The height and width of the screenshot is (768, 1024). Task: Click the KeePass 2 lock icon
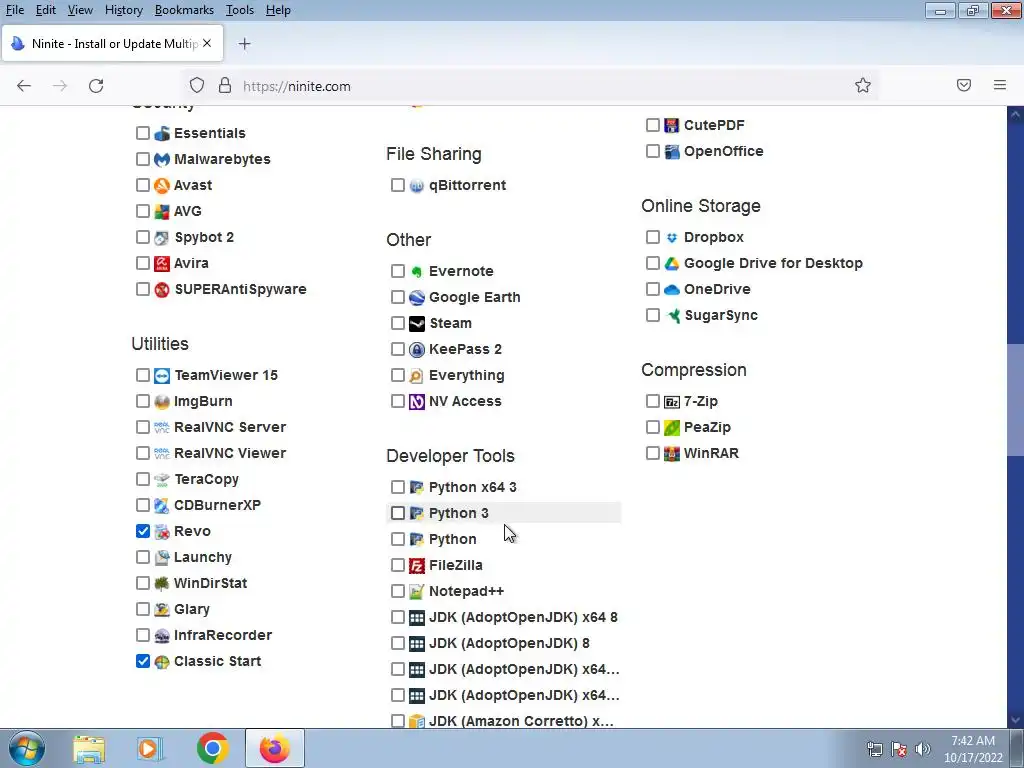(417, 350)
